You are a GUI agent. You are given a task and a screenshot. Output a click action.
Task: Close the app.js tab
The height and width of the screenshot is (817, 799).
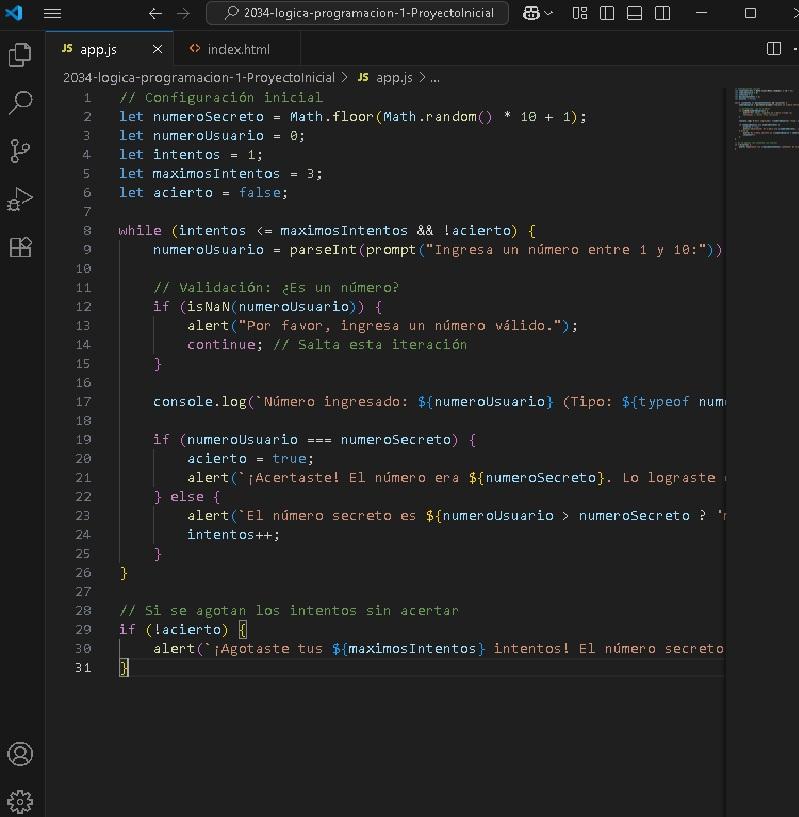pyautogui.click(x=157, y=49)
